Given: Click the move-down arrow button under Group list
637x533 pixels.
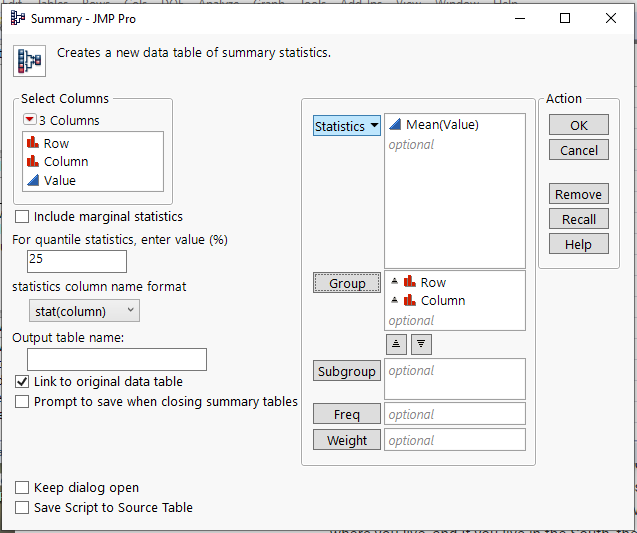Looking at the screenshot, I should click(421, 343).
